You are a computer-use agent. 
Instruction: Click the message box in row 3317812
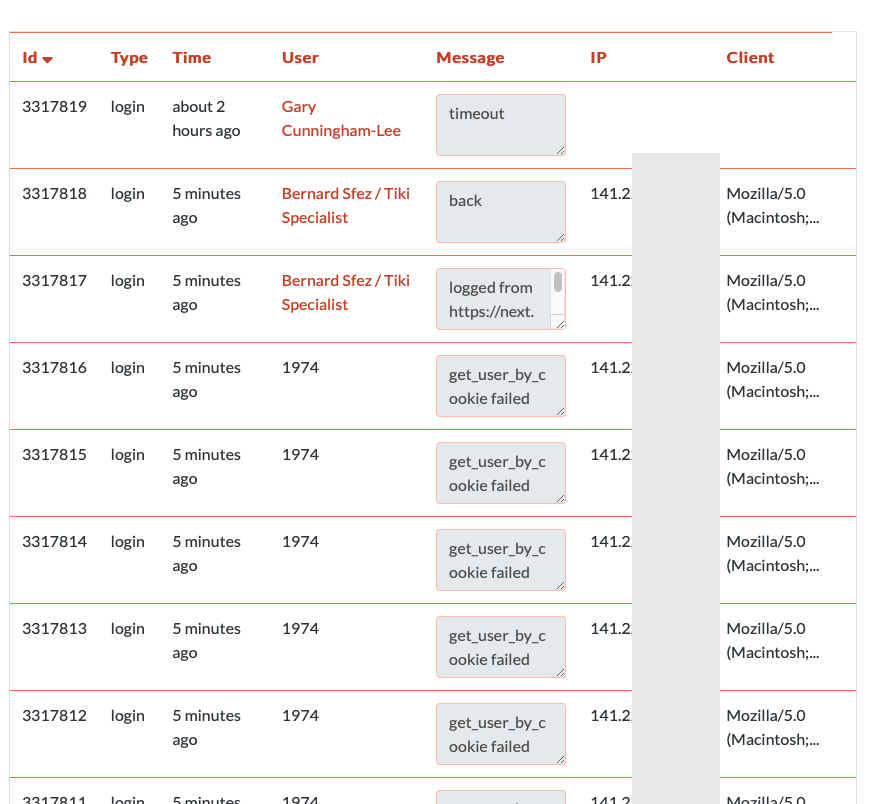pyautogui.click(x=501, y=734)
